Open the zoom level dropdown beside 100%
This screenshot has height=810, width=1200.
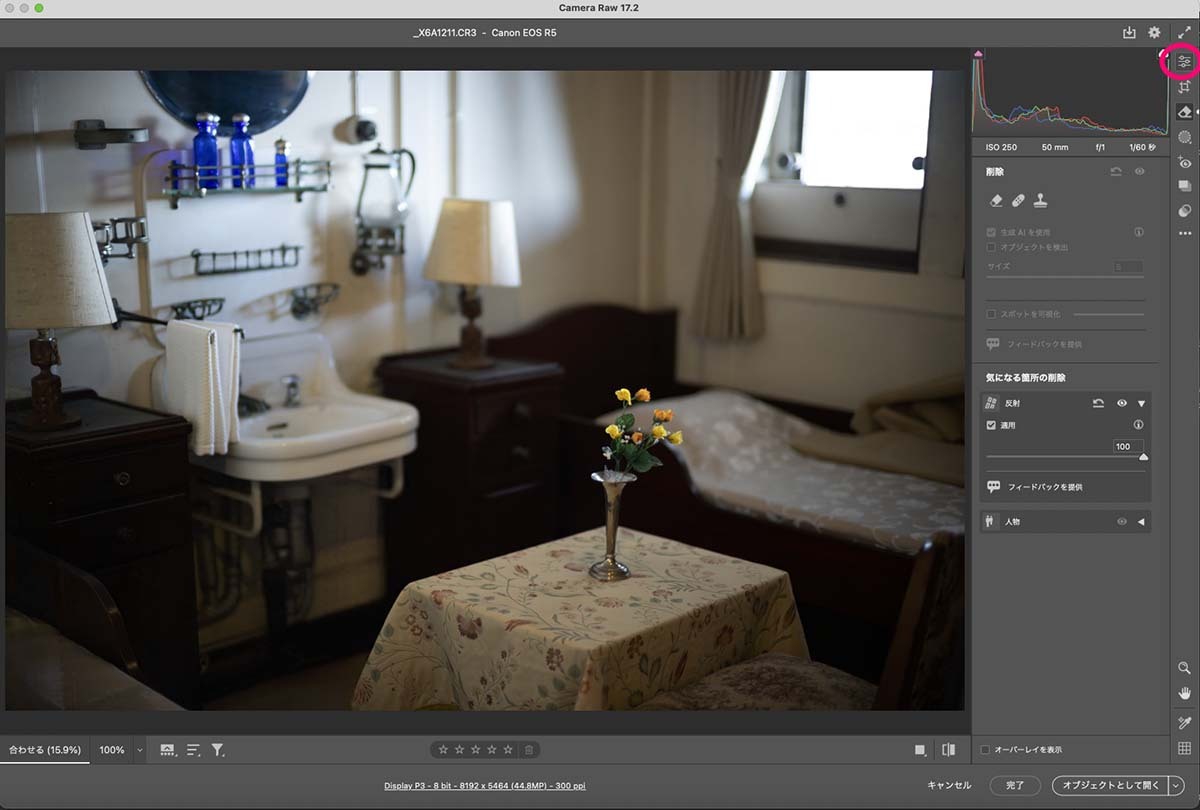coord(139,750)
